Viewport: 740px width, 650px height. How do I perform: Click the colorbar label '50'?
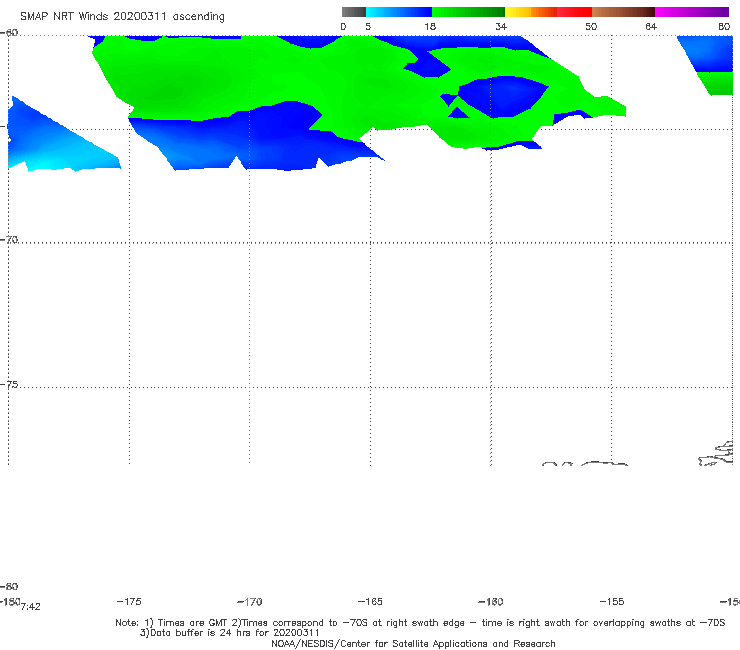(591, 27)
